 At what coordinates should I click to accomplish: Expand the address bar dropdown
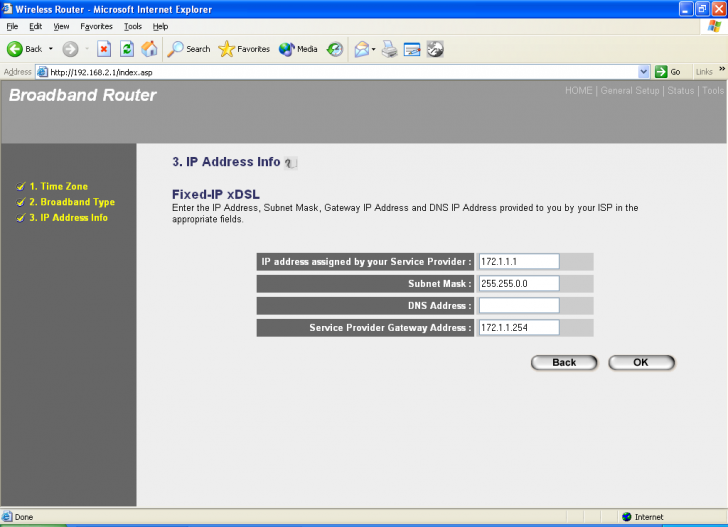click(x=644, y=72)
